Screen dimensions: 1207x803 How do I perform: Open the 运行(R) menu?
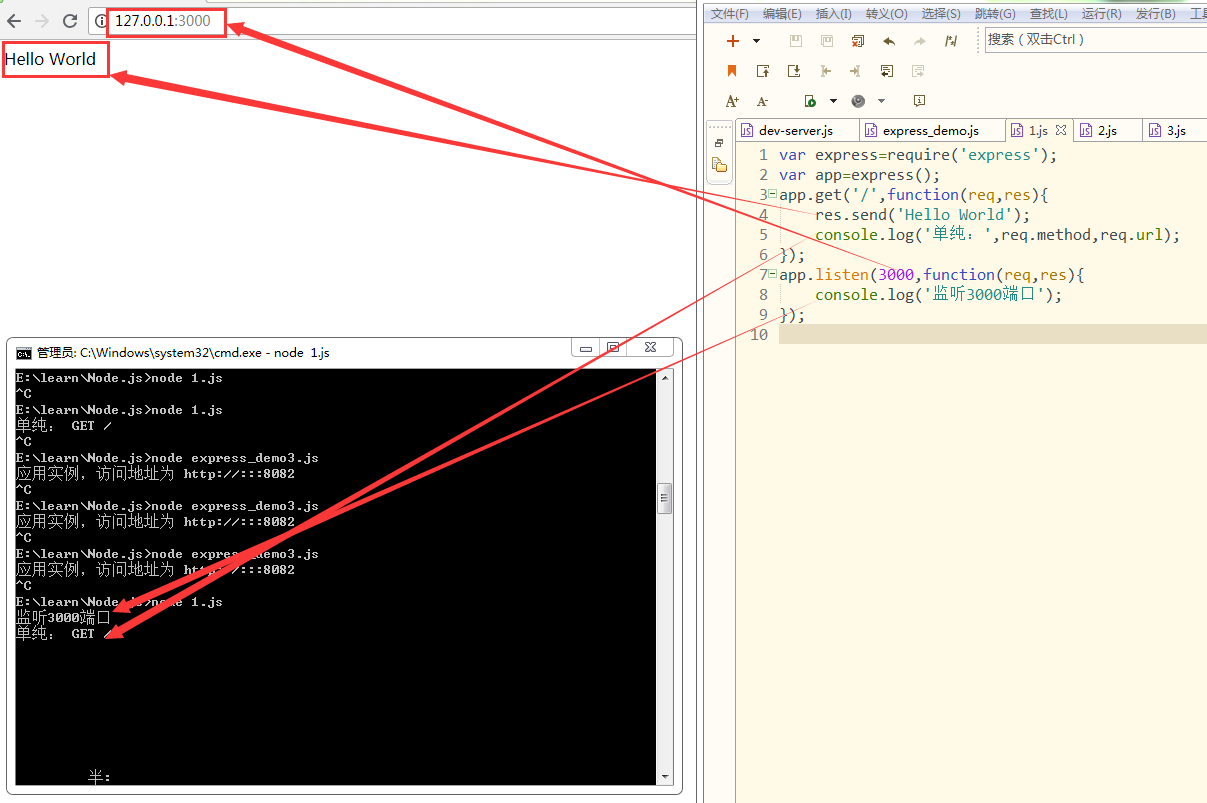[1101, 13]
